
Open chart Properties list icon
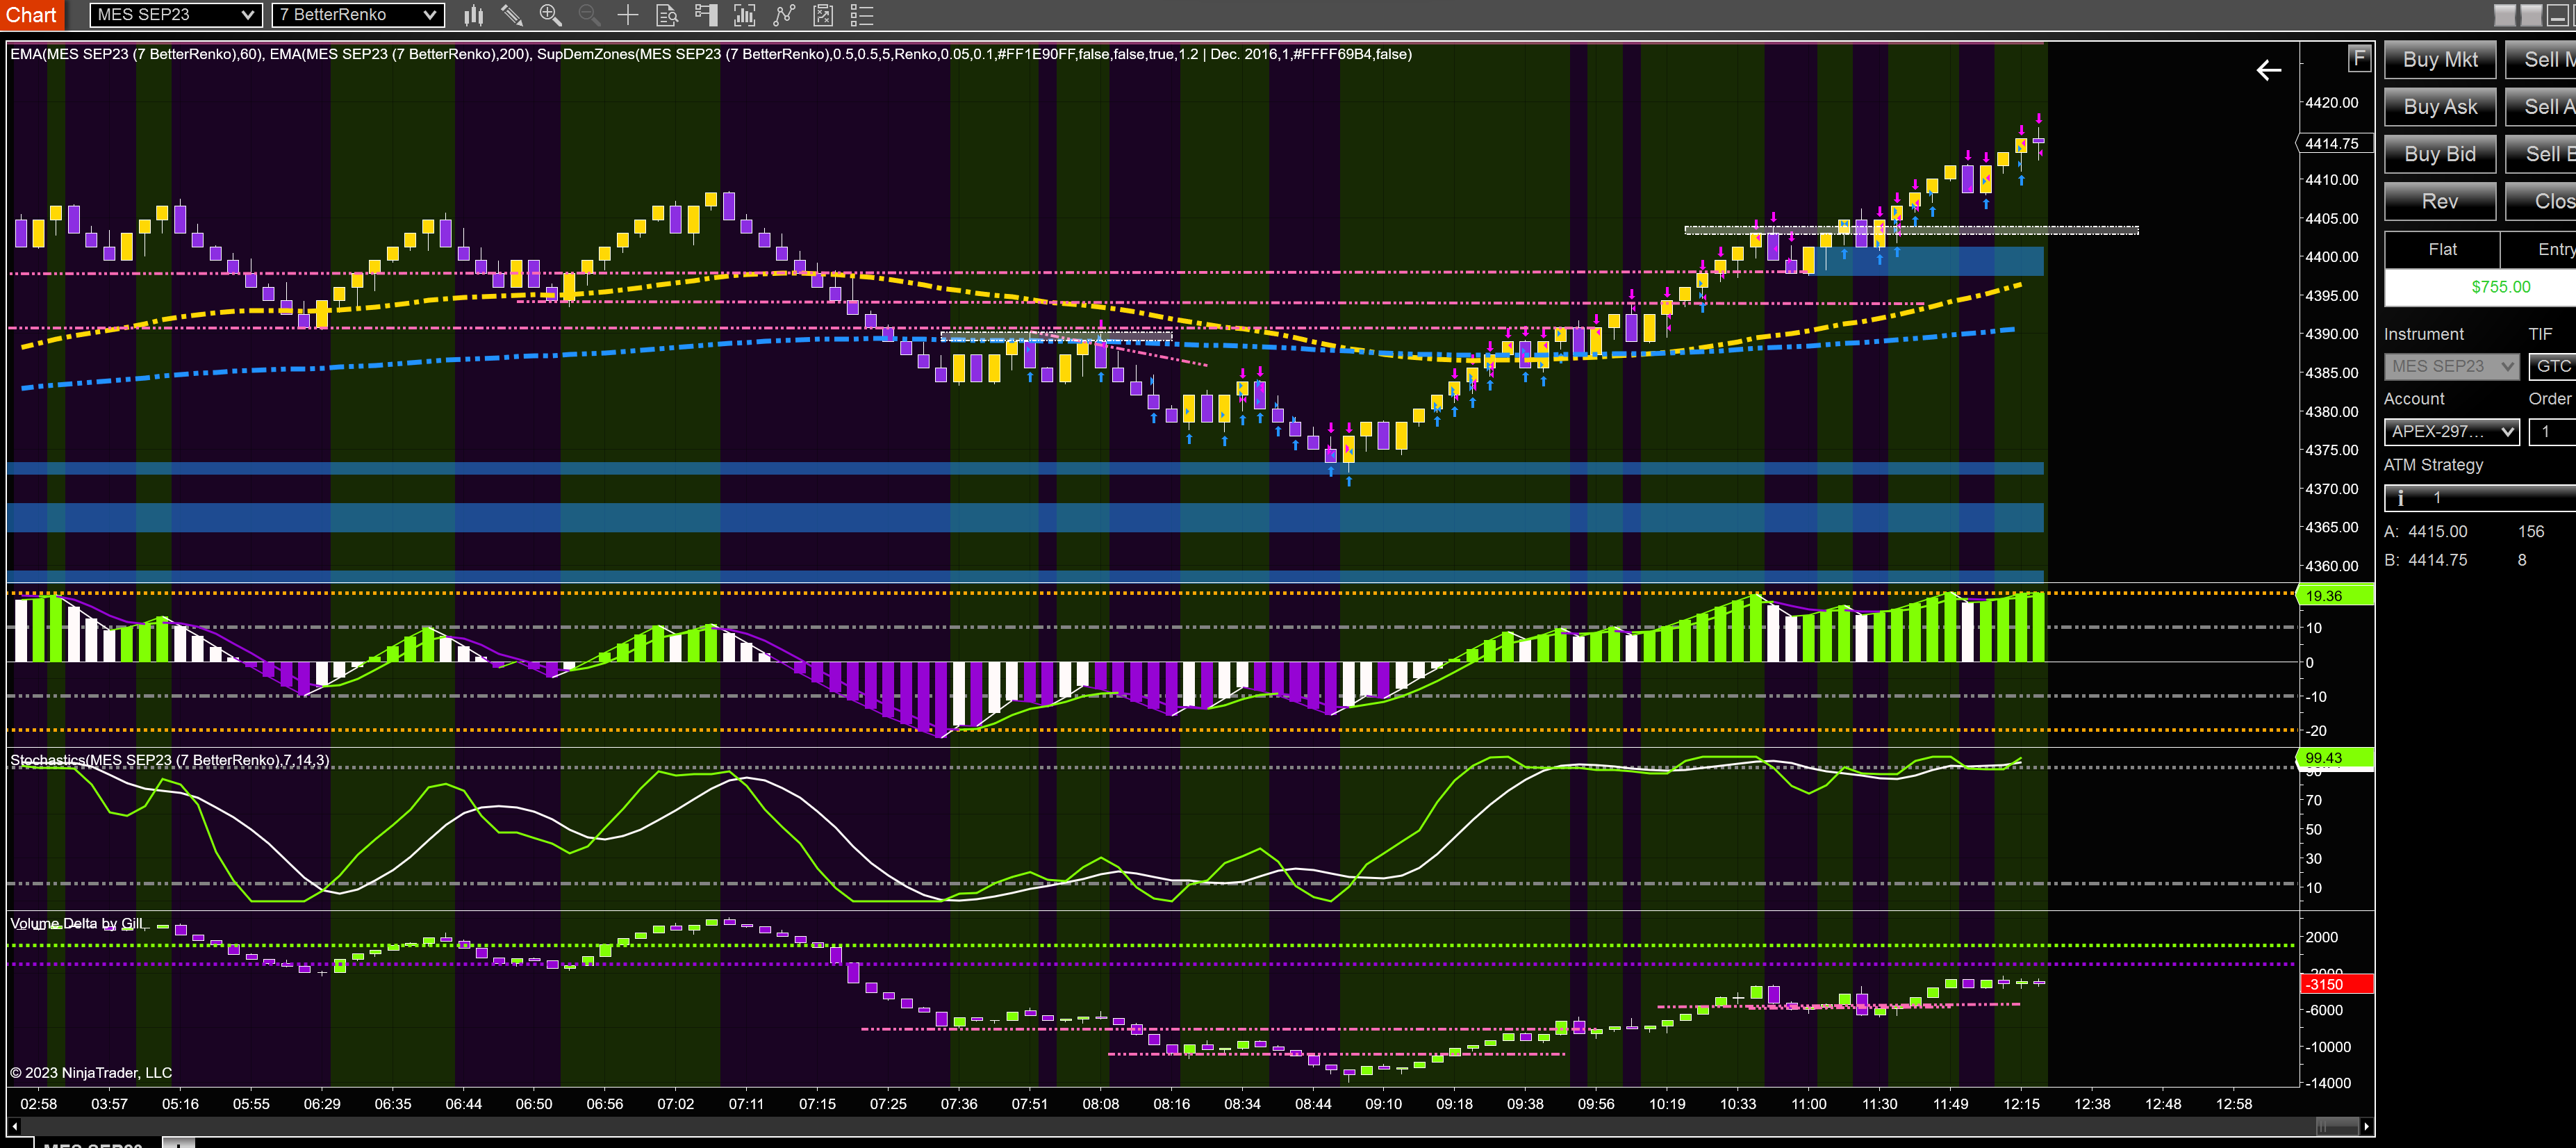[862, 15]
